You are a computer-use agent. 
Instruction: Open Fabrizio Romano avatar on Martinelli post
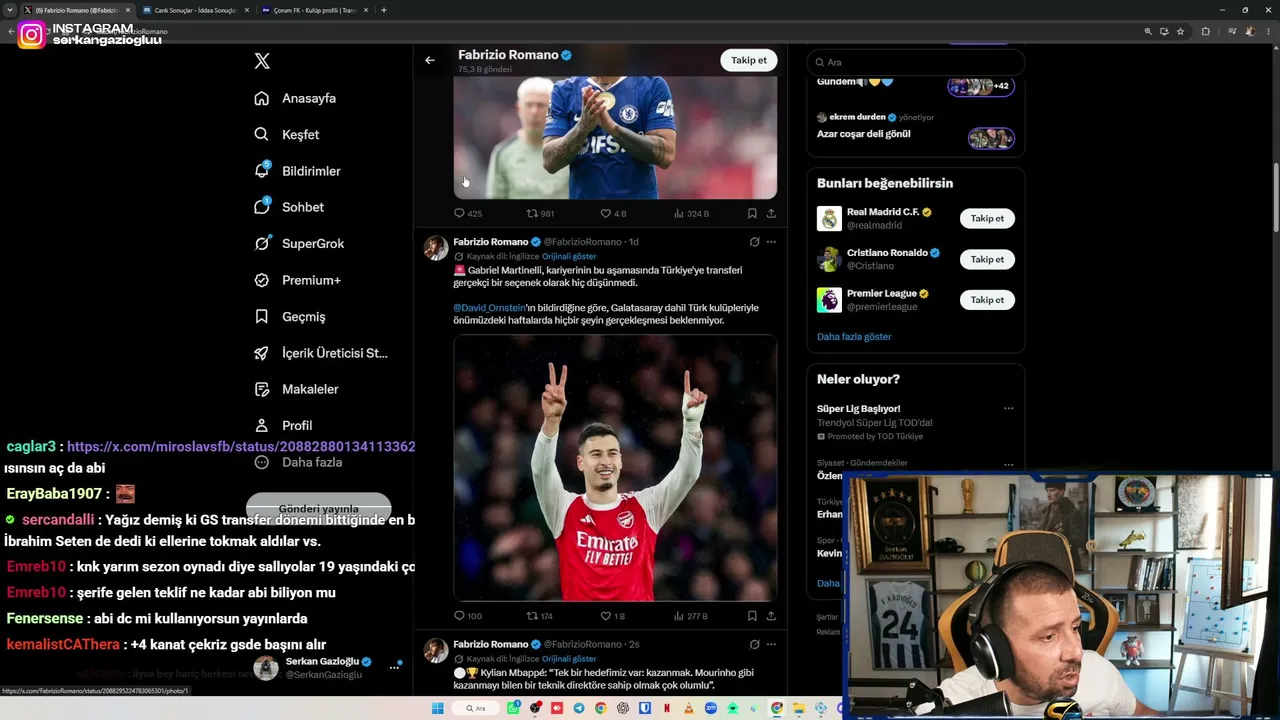(436, 248)
